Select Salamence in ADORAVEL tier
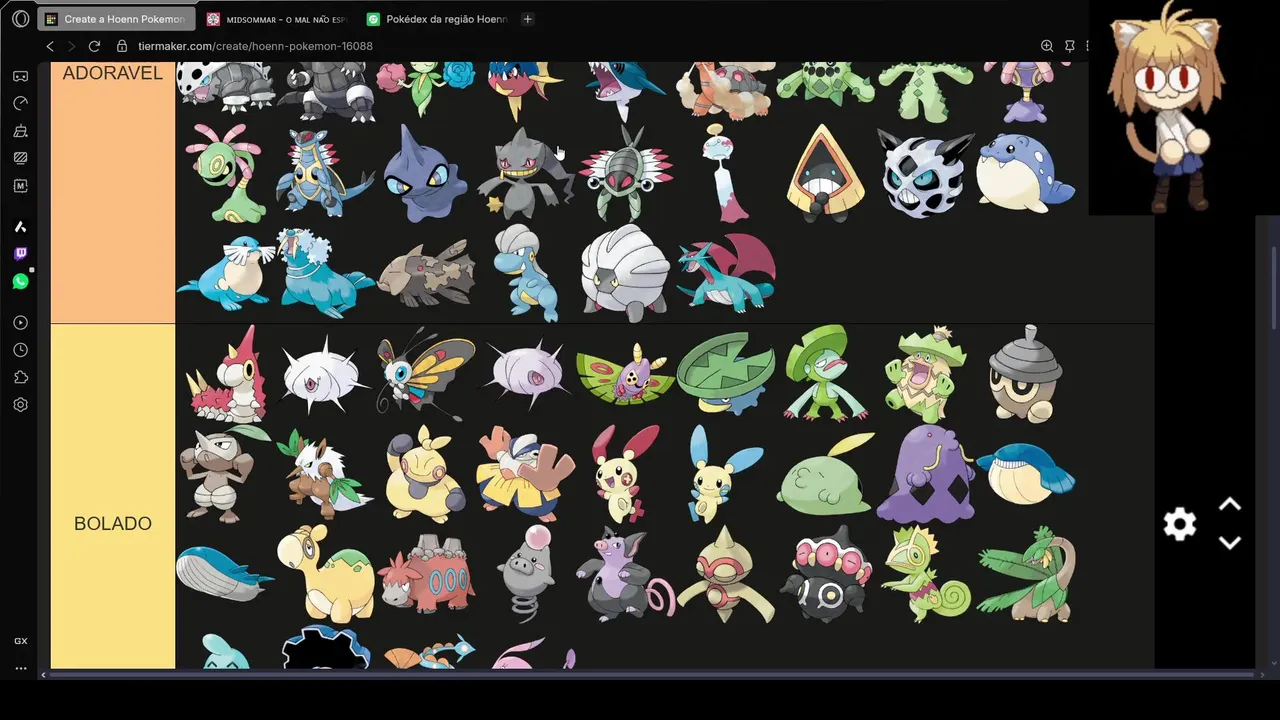 [726, 273]
